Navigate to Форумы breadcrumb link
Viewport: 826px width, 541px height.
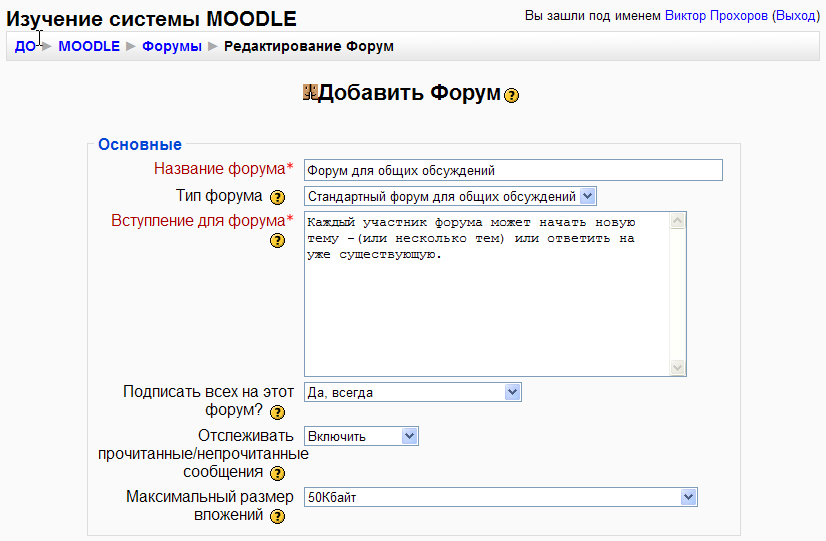(172, 46)
